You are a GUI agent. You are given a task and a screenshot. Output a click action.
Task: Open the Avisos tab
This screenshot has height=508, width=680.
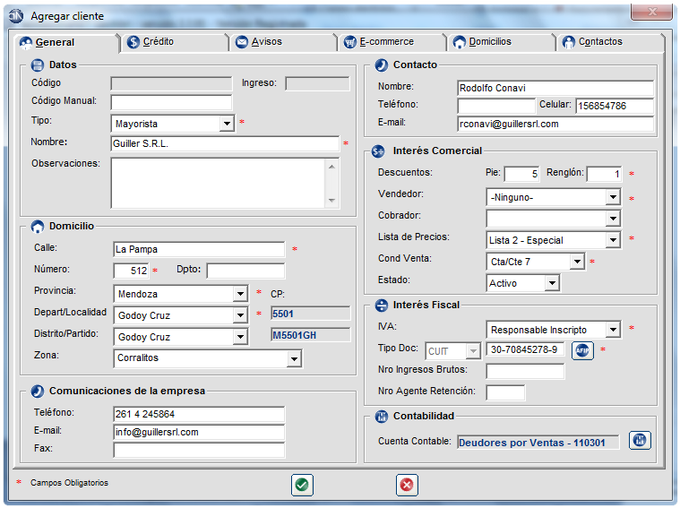[x=284, y=42]
